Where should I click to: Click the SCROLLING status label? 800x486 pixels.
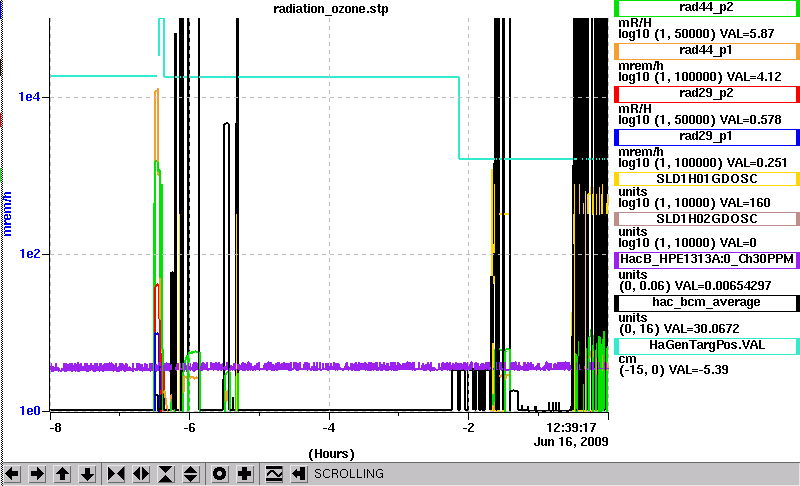pyautogui.click(x=349, y=474)
